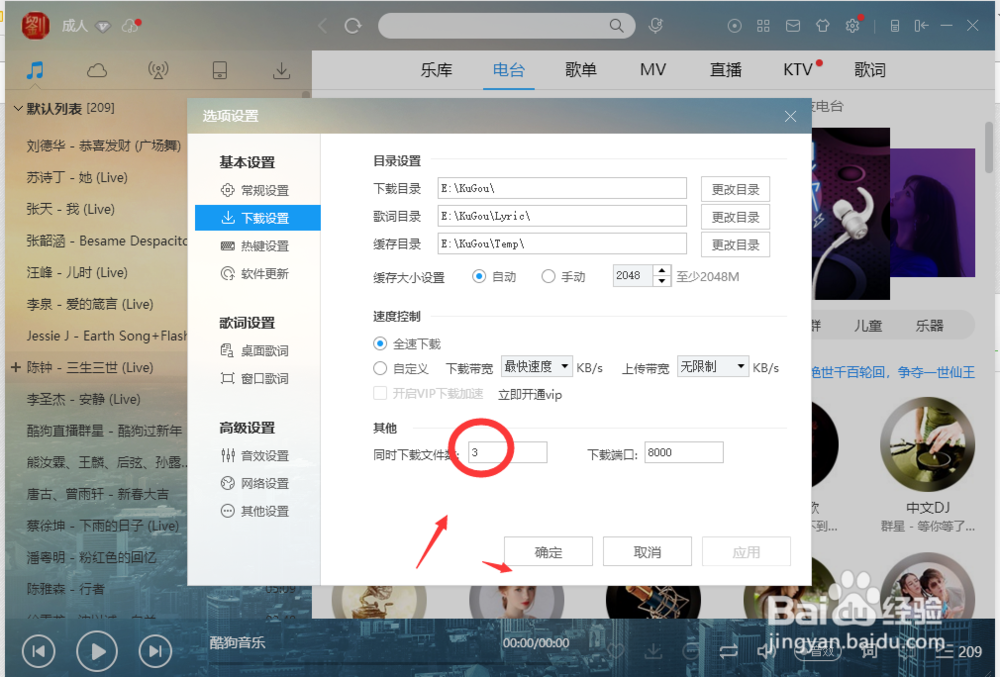Image resolution: width=1000 pixels, height=677 pixels.
Task: Click the target circle icon in title bar
Action: 734,26
